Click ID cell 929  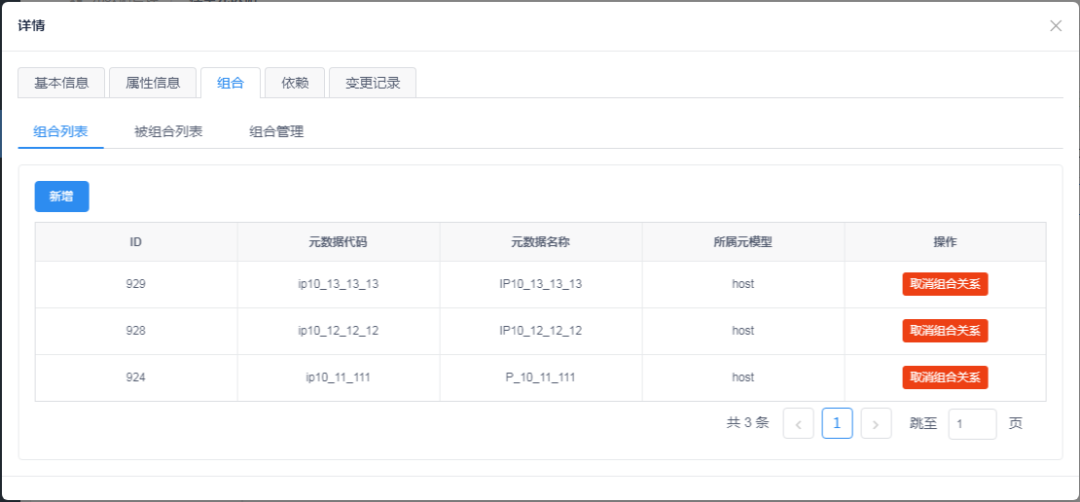coord(136,284)
